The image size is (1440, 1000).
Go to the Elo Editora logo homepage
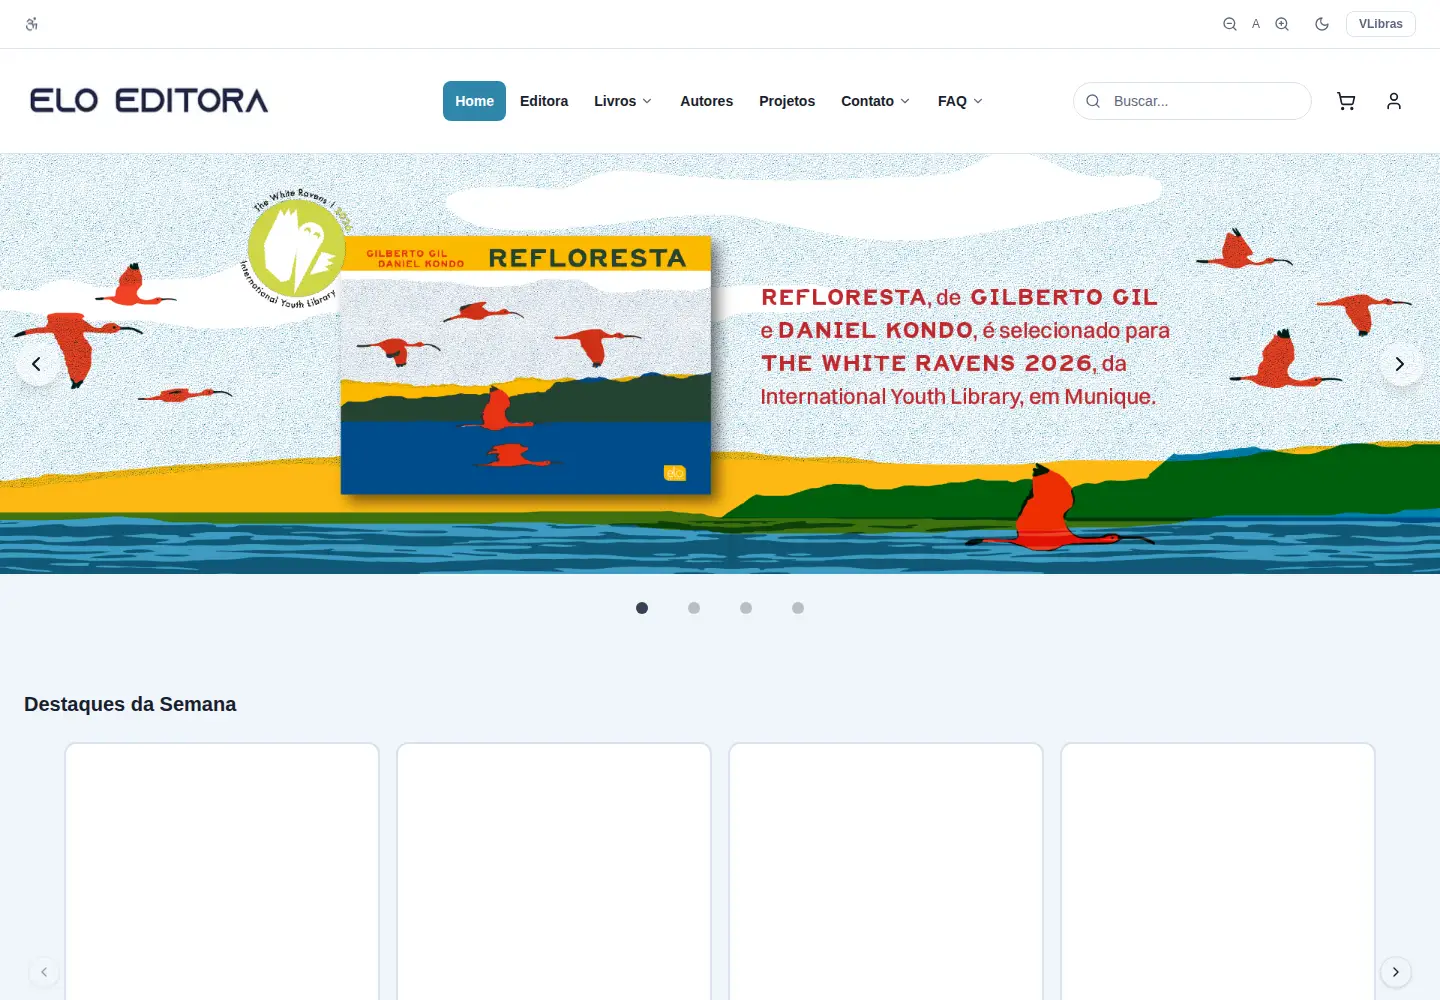click(x=149, y=101)
